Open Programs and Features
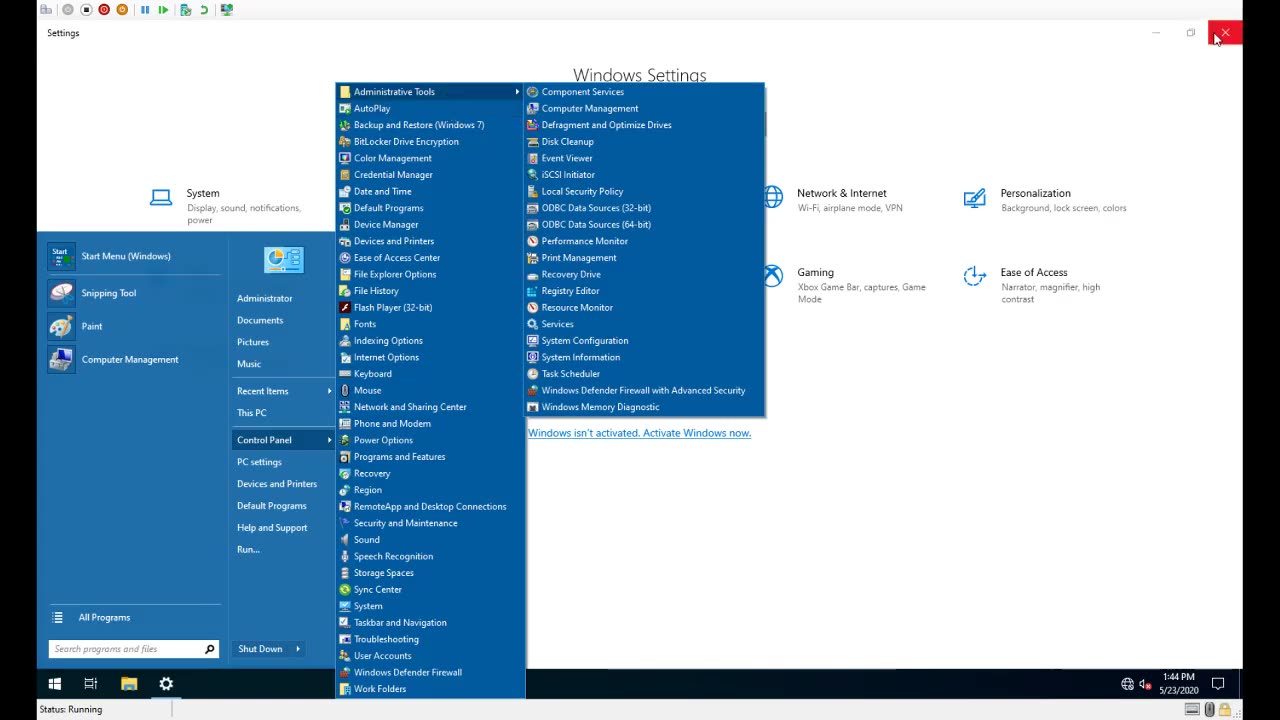This screenshot has width=1280, height=720. (x=399, y=457)
